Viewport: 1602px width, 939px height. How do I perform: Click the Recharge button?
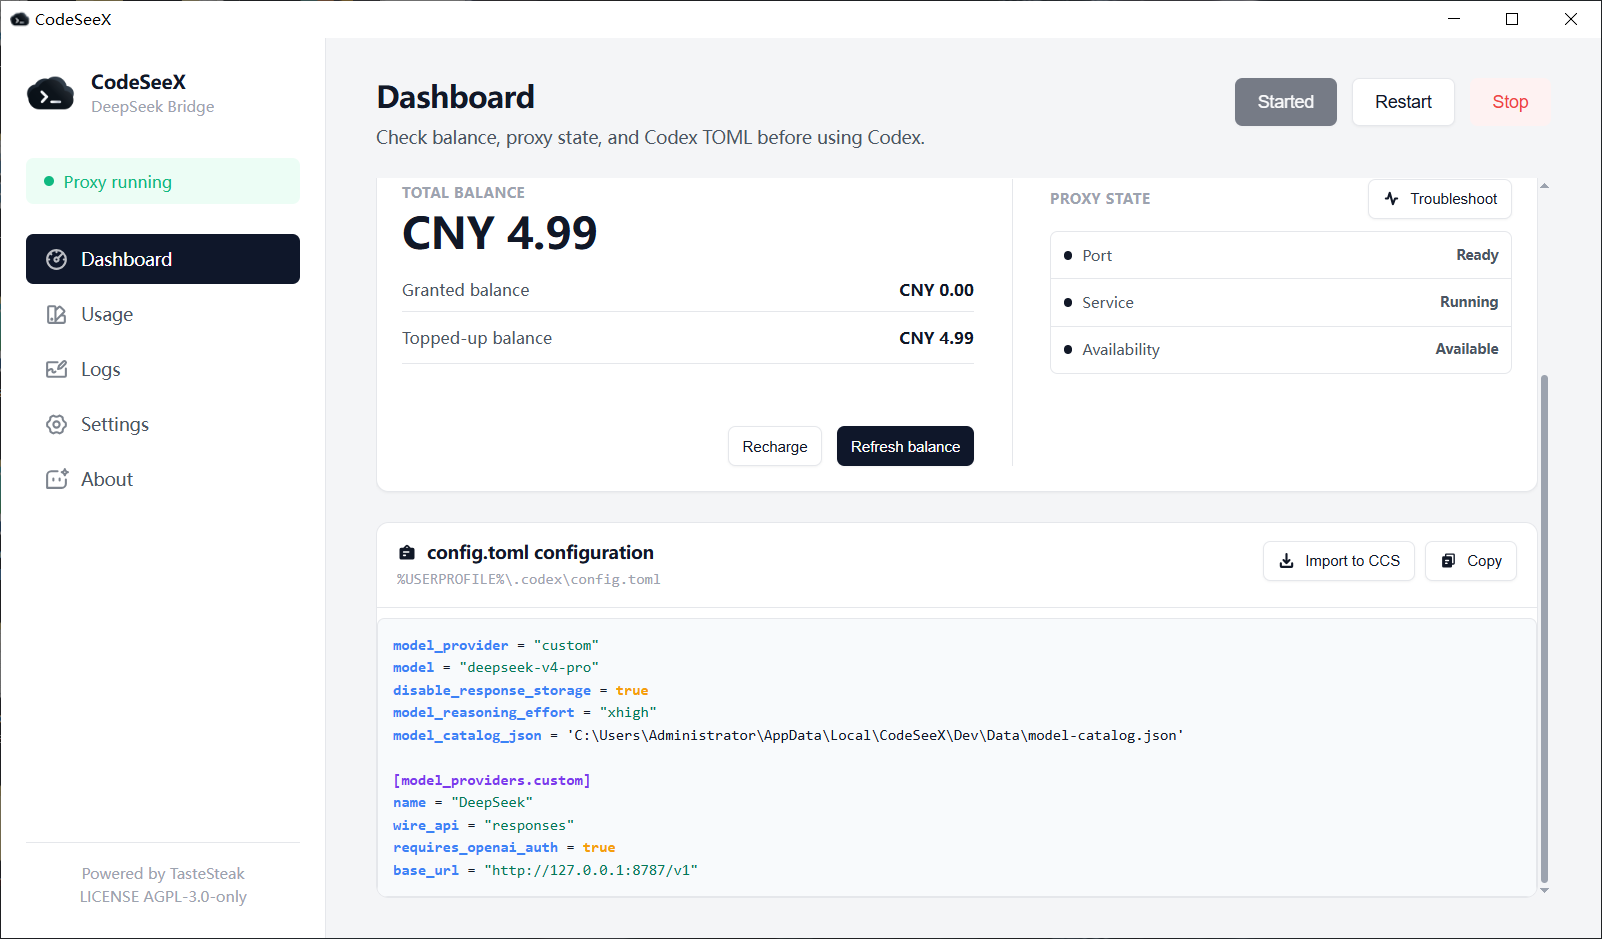775,446
